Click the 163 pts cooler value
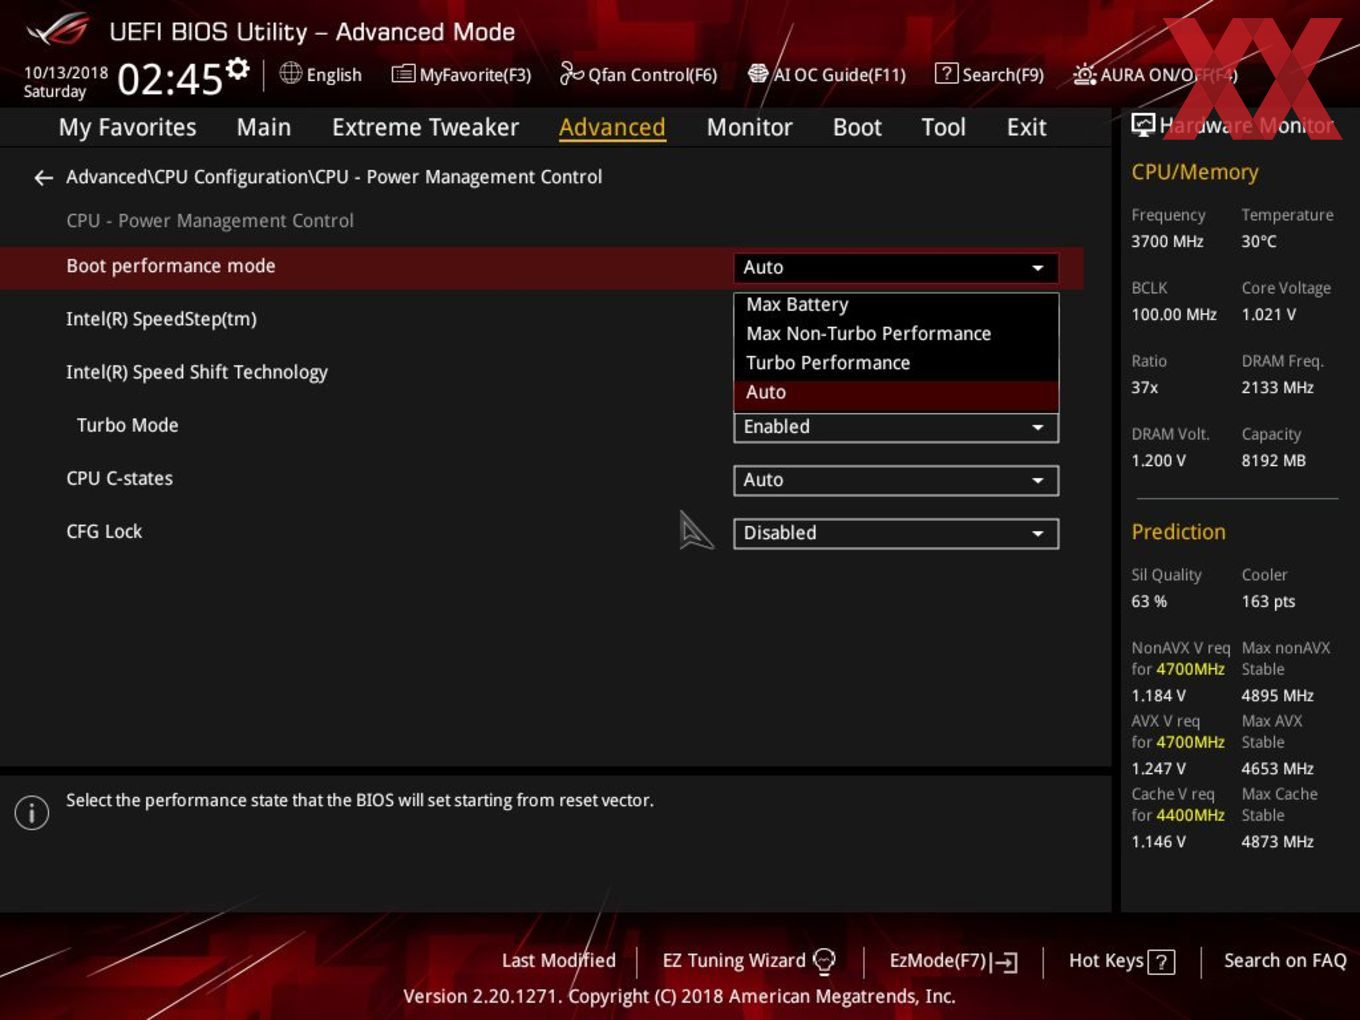 click(x=1267, y=601)
